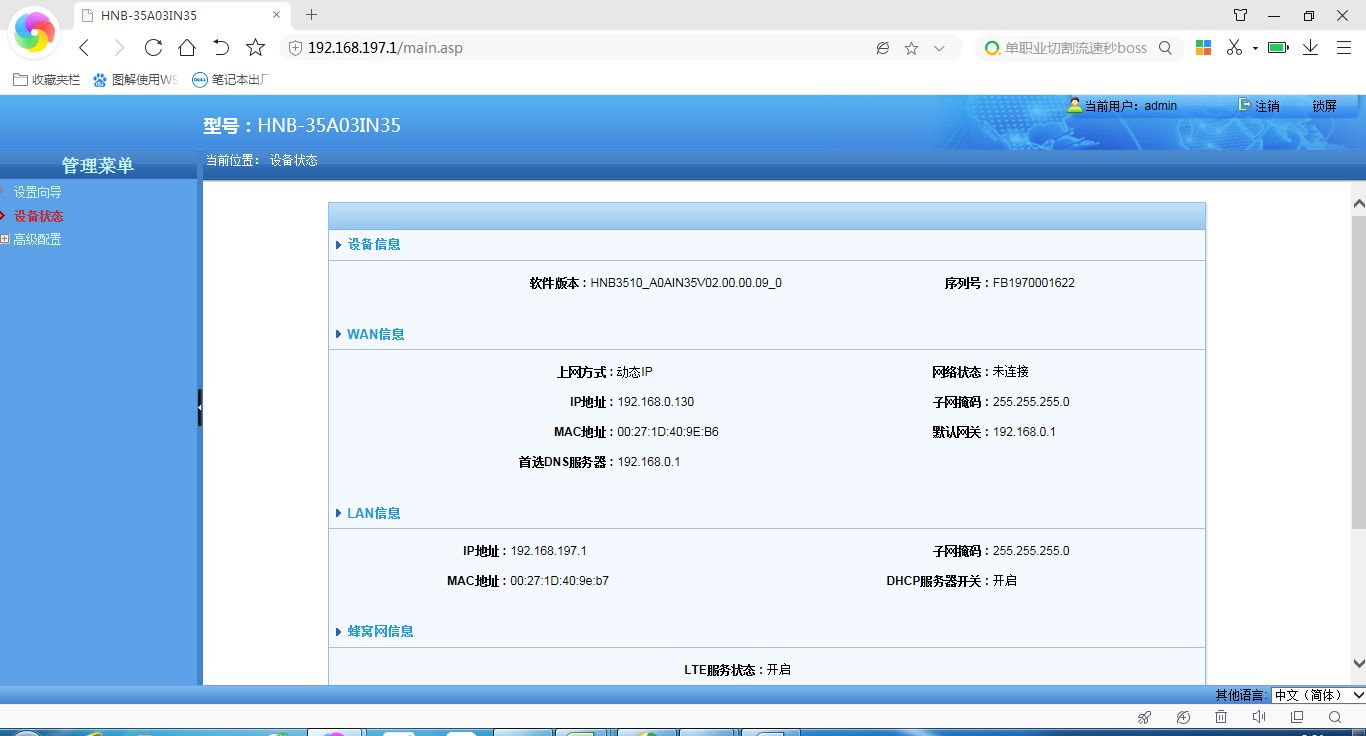Open the address bar dropdown arrow

tap(939, 48)
